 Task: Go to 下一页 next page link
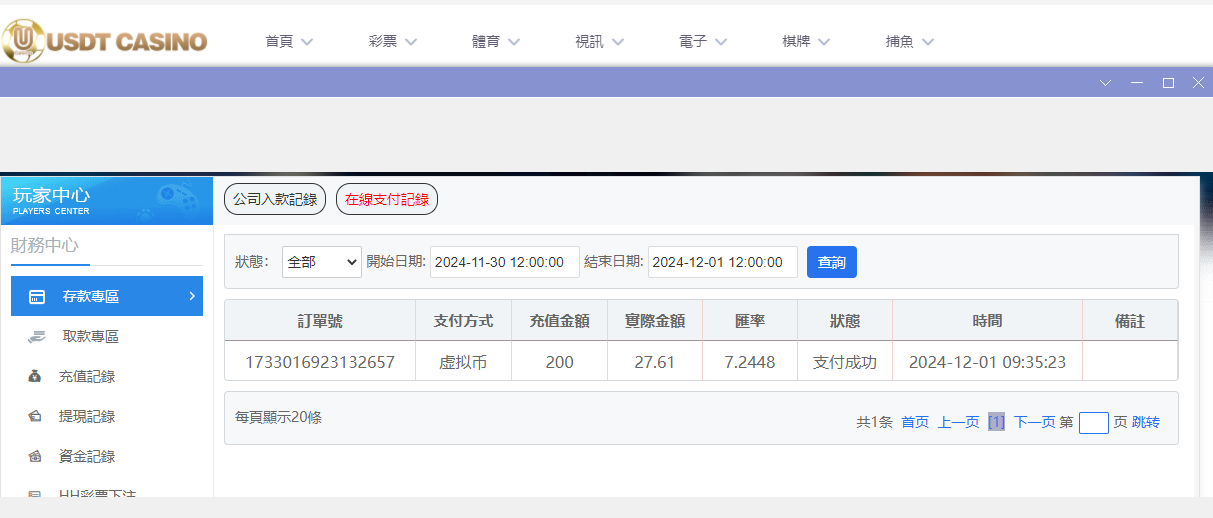pyautogui.click(x=1034, y=423)
